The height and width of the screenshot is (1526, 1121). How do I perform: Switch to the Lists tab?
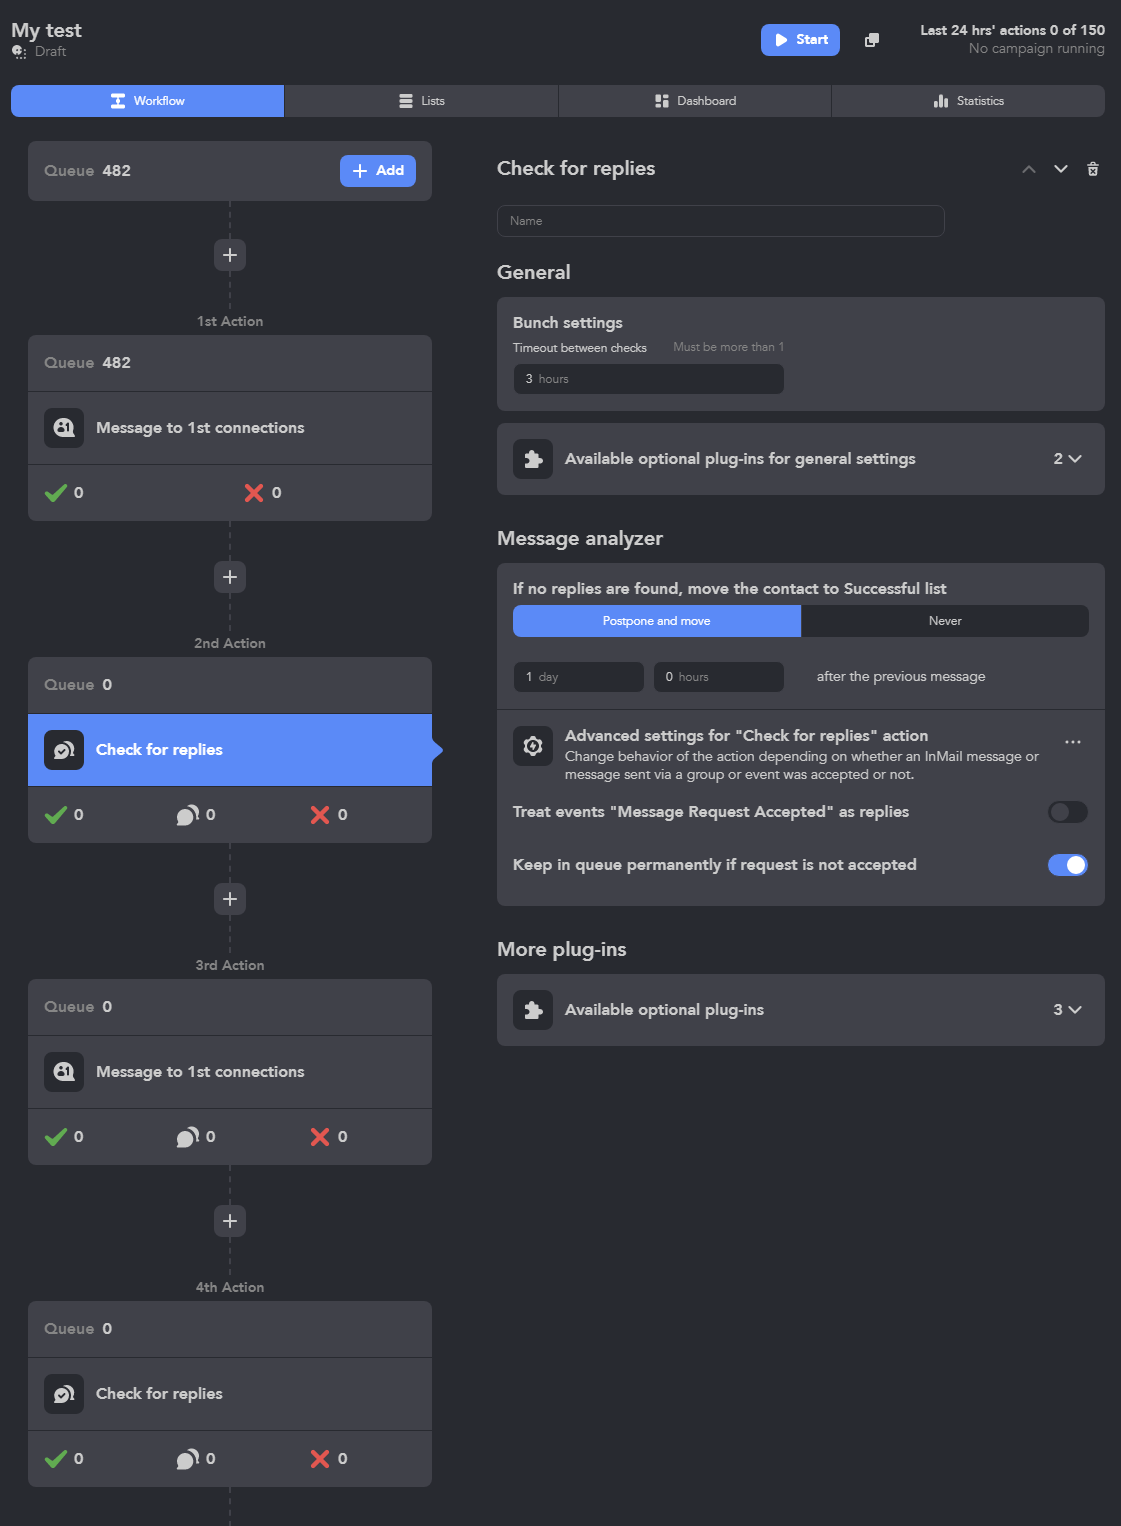pyautogui.click(x=421, y=101)
